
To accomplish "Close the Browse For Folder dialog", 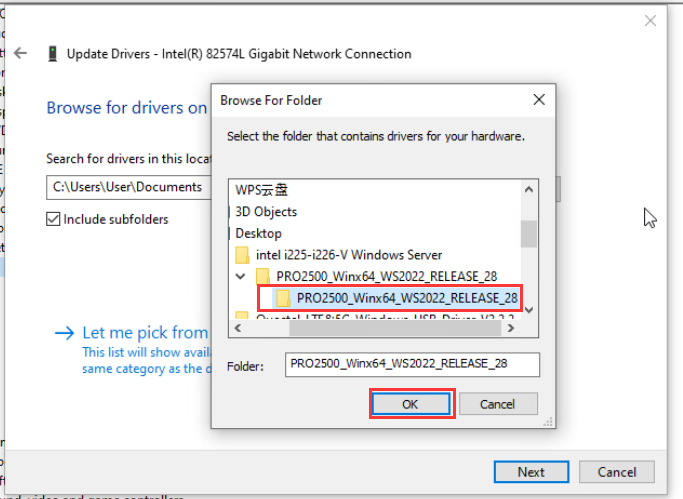I will tap(539, 100).
